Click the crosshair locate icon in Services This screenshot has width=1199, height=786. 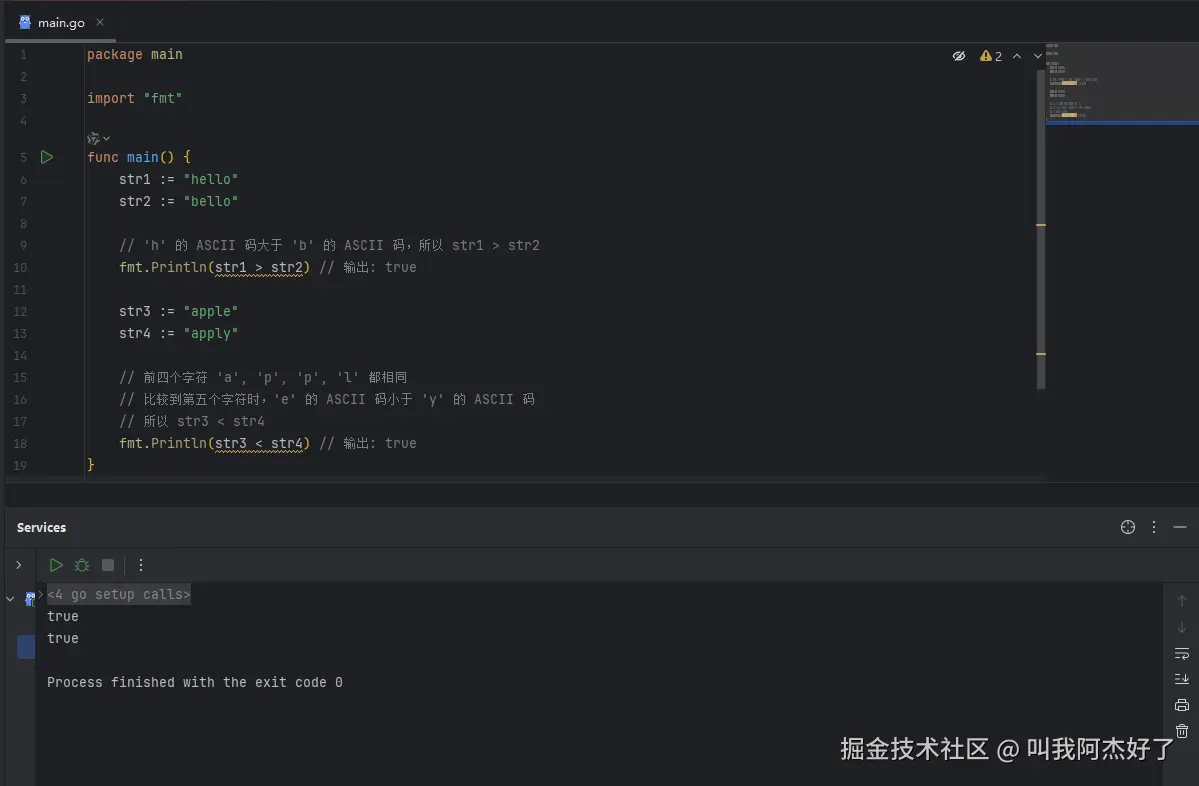tap(1128, 527)
